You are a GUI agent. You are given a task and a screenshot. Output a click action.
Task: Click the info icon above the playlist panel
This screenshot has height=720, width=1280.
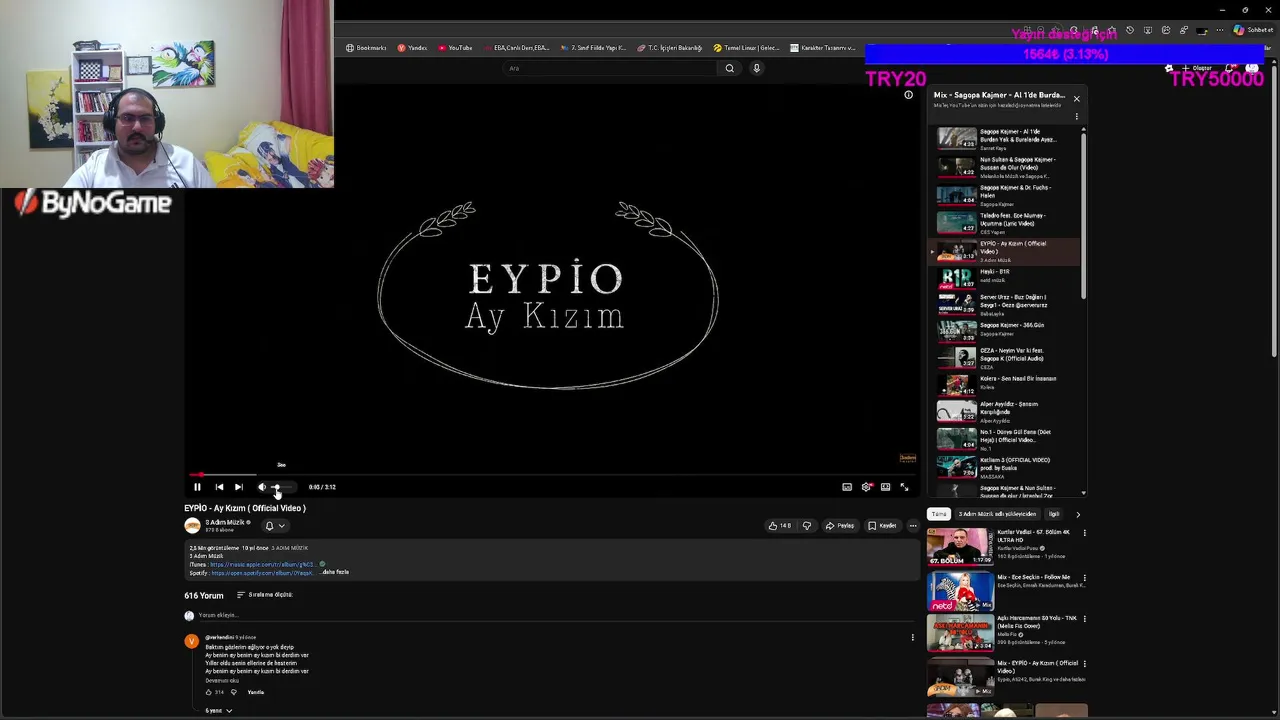click(x=908, y=95)
